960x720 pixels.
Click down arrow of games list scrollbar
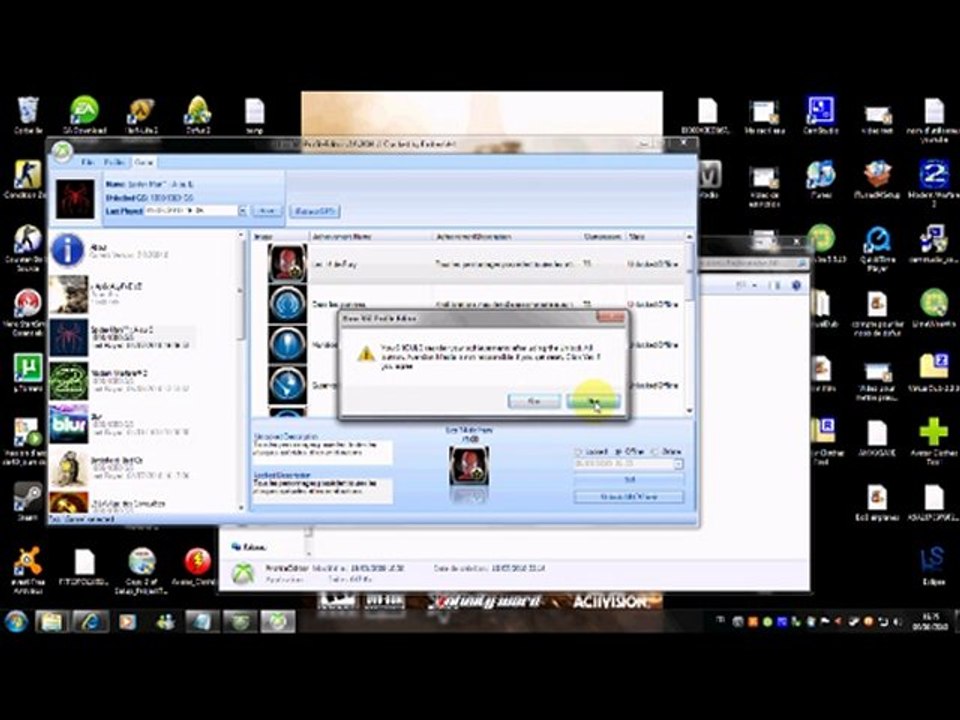click(x=241, y=508)
